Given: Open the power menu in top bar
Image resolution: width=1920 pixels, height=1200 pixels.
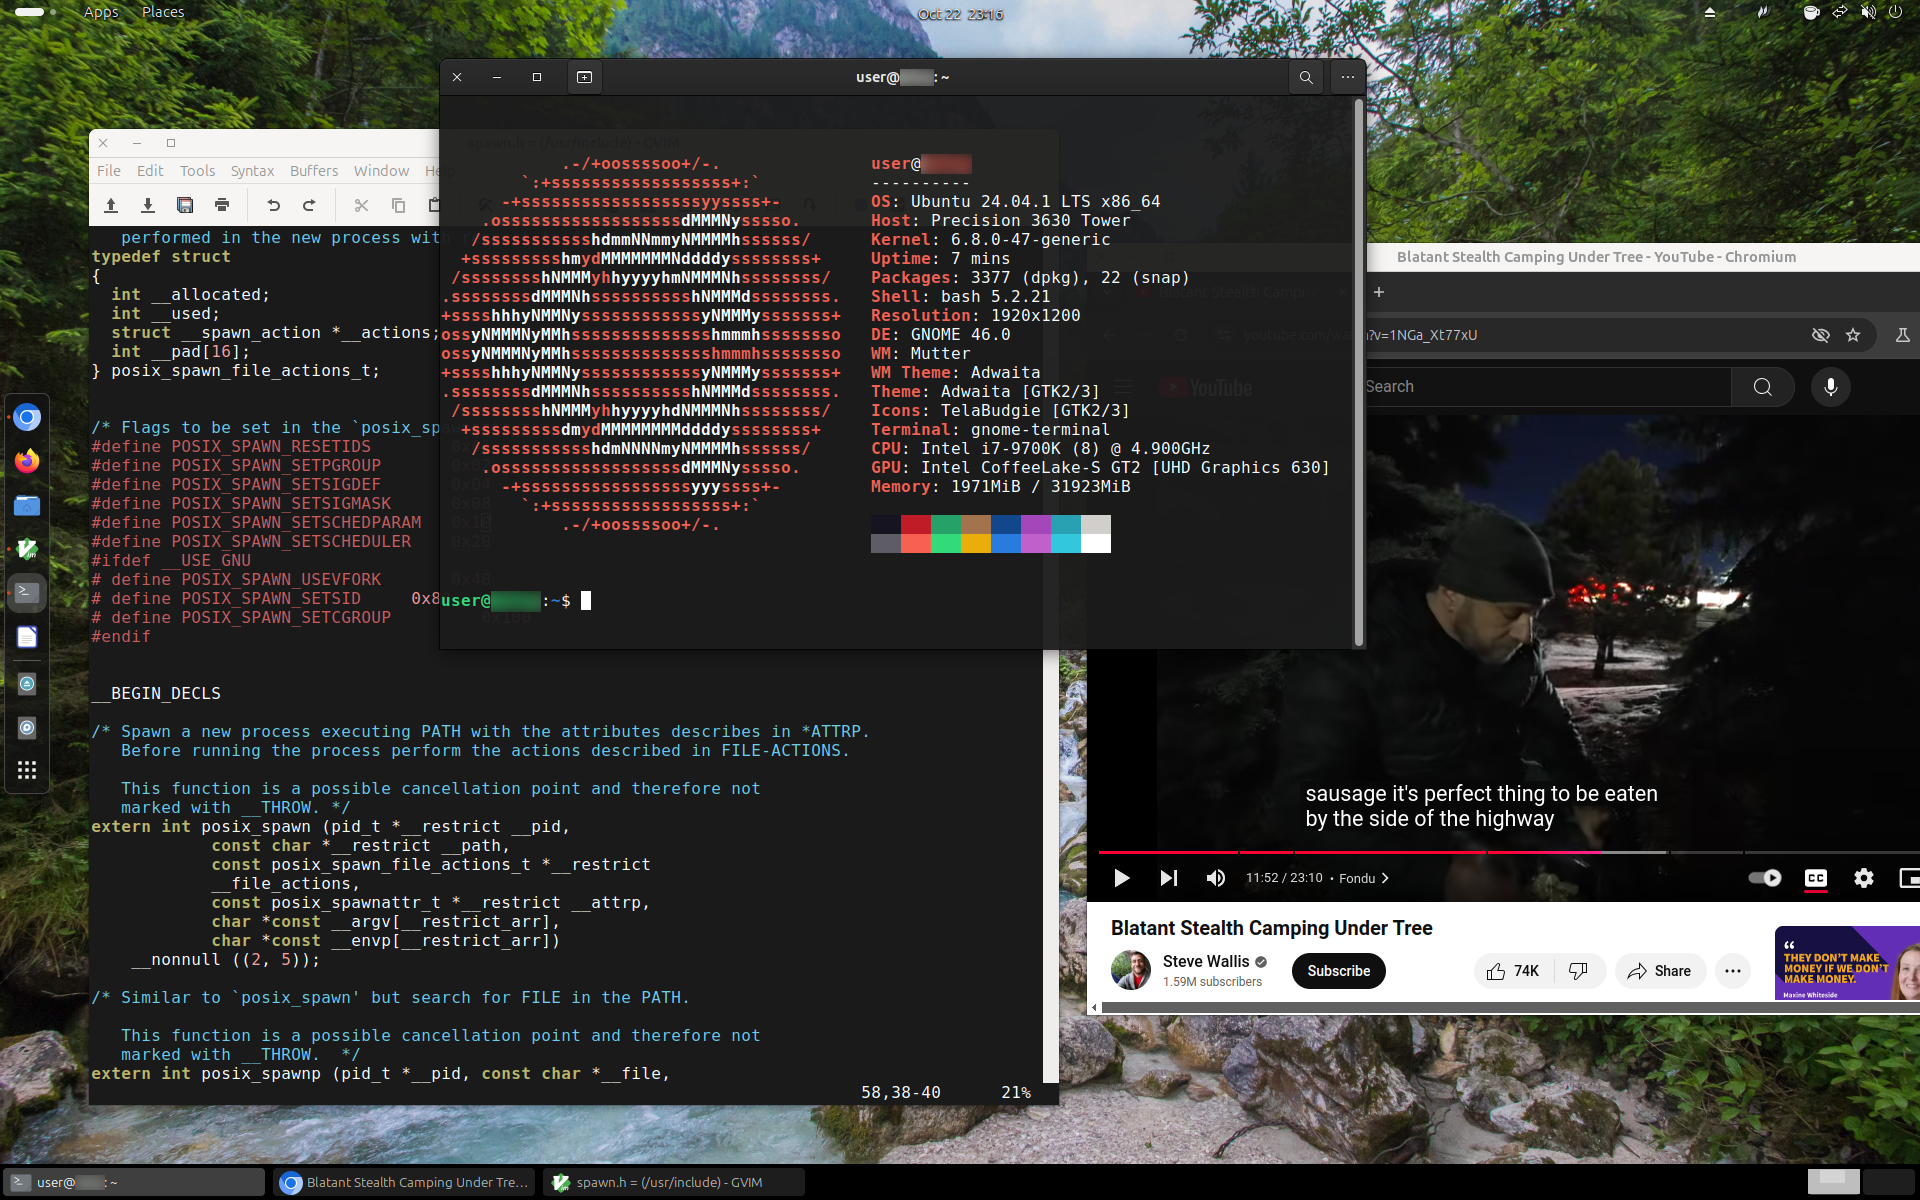Looking at the screenshot, I should click(x=1895, y=12).
